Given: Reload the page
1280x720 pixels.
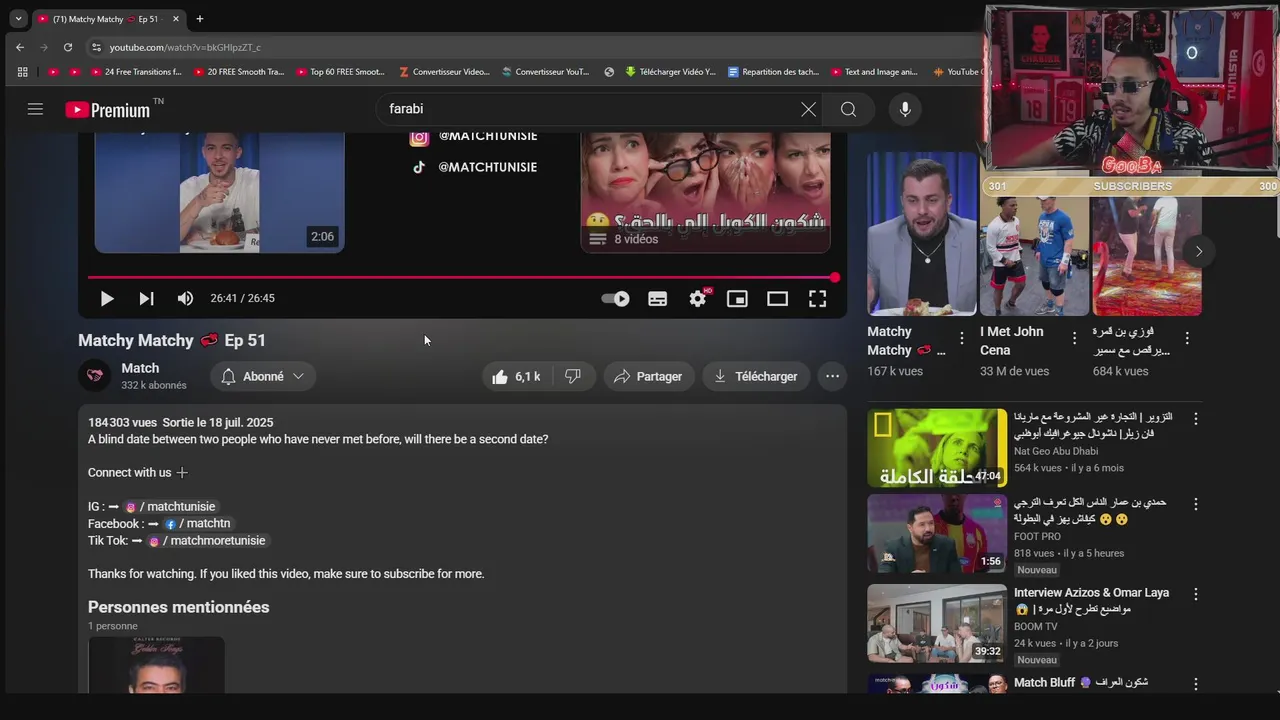Looking at the screenshot, I should [x=68, y=47].
